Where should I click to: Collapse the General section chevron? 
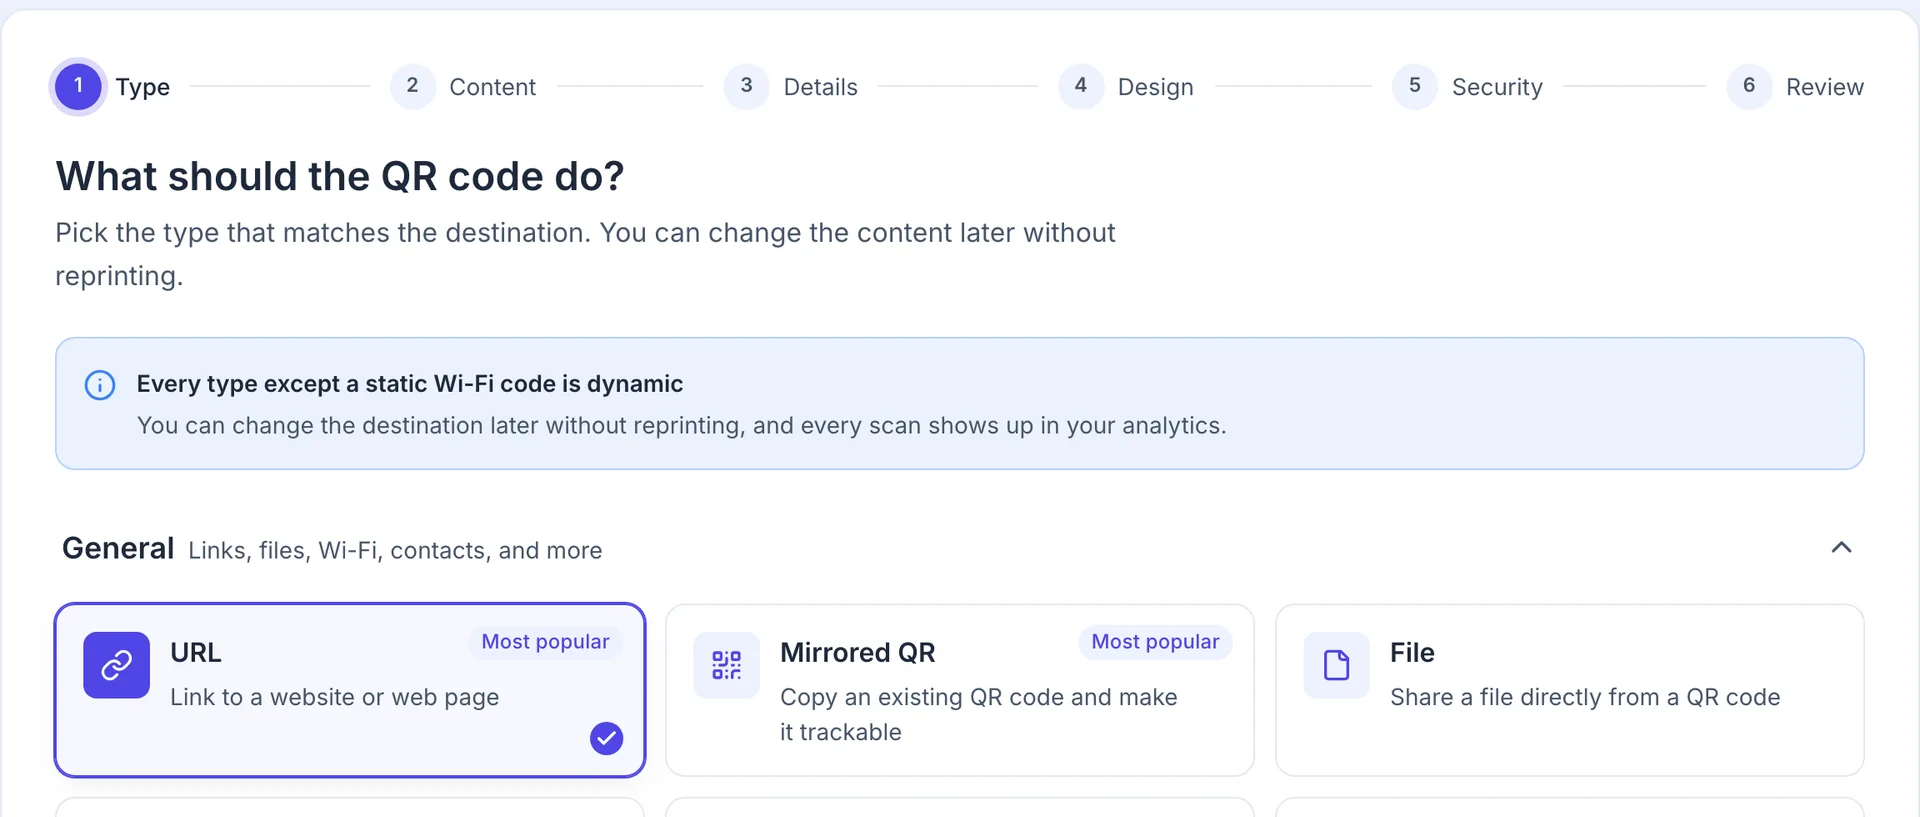(1841, 548)
